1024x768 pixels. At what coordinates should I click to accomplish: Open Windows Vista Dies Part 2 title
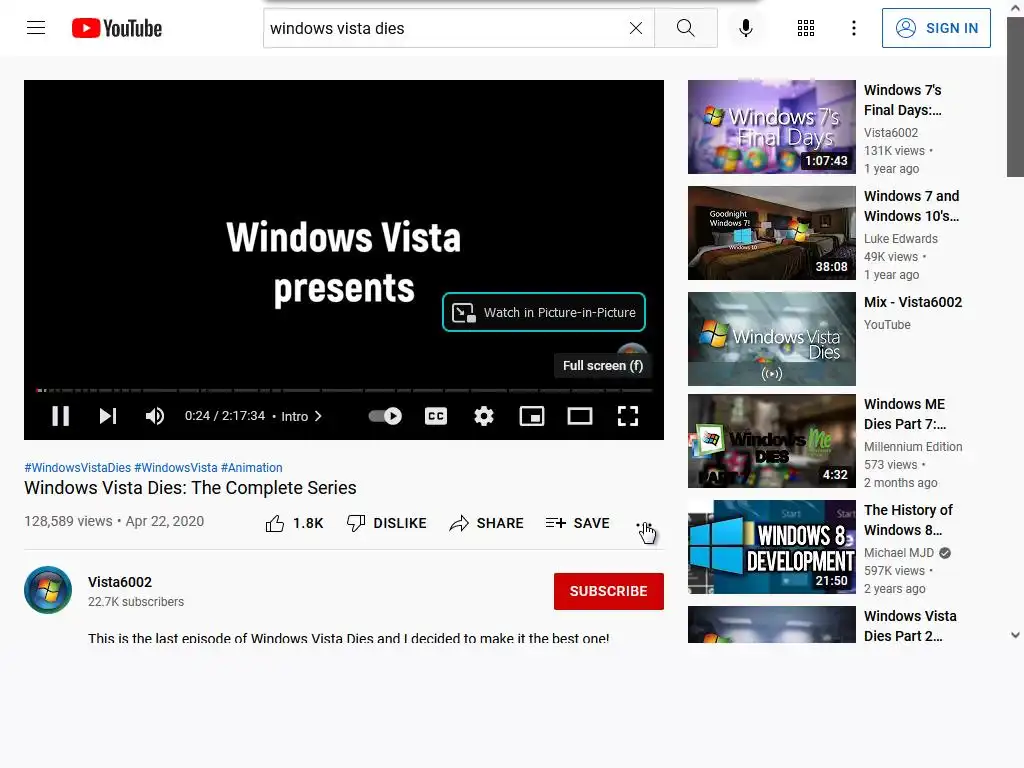point(910,626)
